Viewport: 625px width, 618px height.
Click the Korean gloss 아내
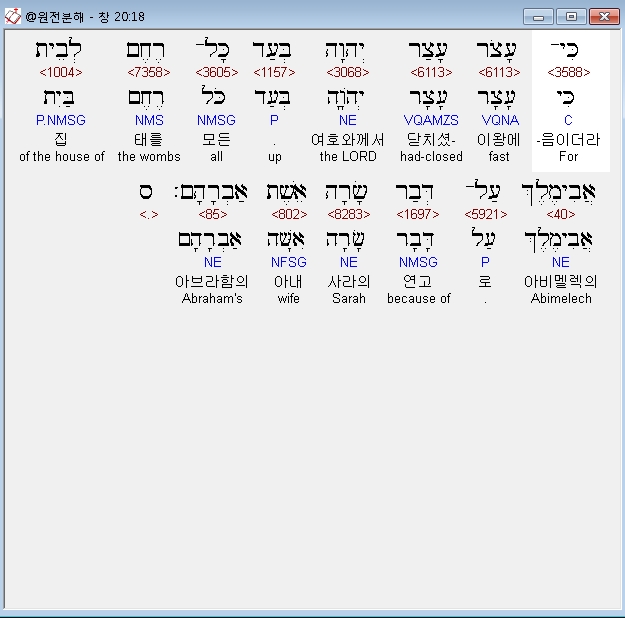288,281
